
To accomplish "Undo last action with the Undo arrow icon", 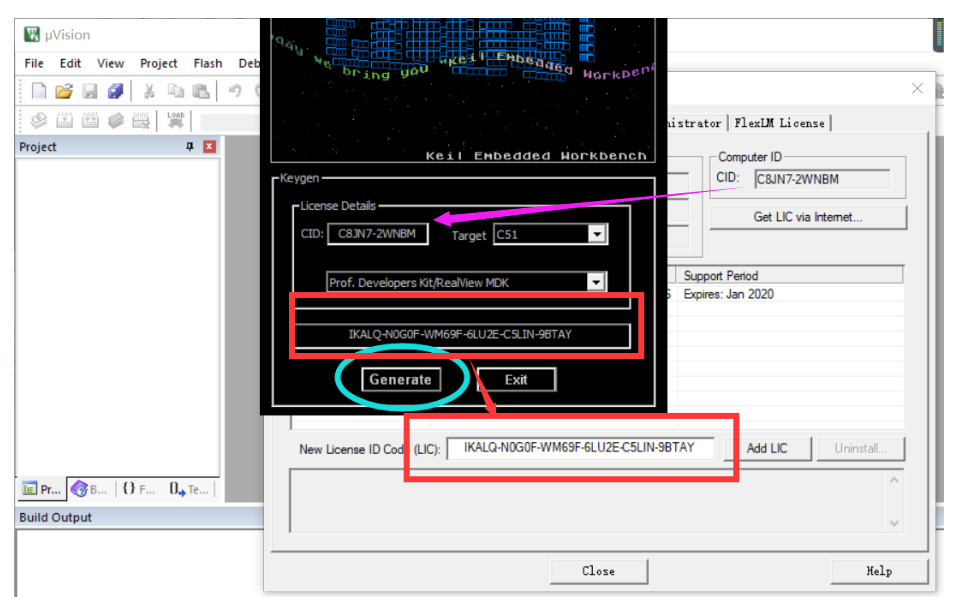I will [233, 91].
